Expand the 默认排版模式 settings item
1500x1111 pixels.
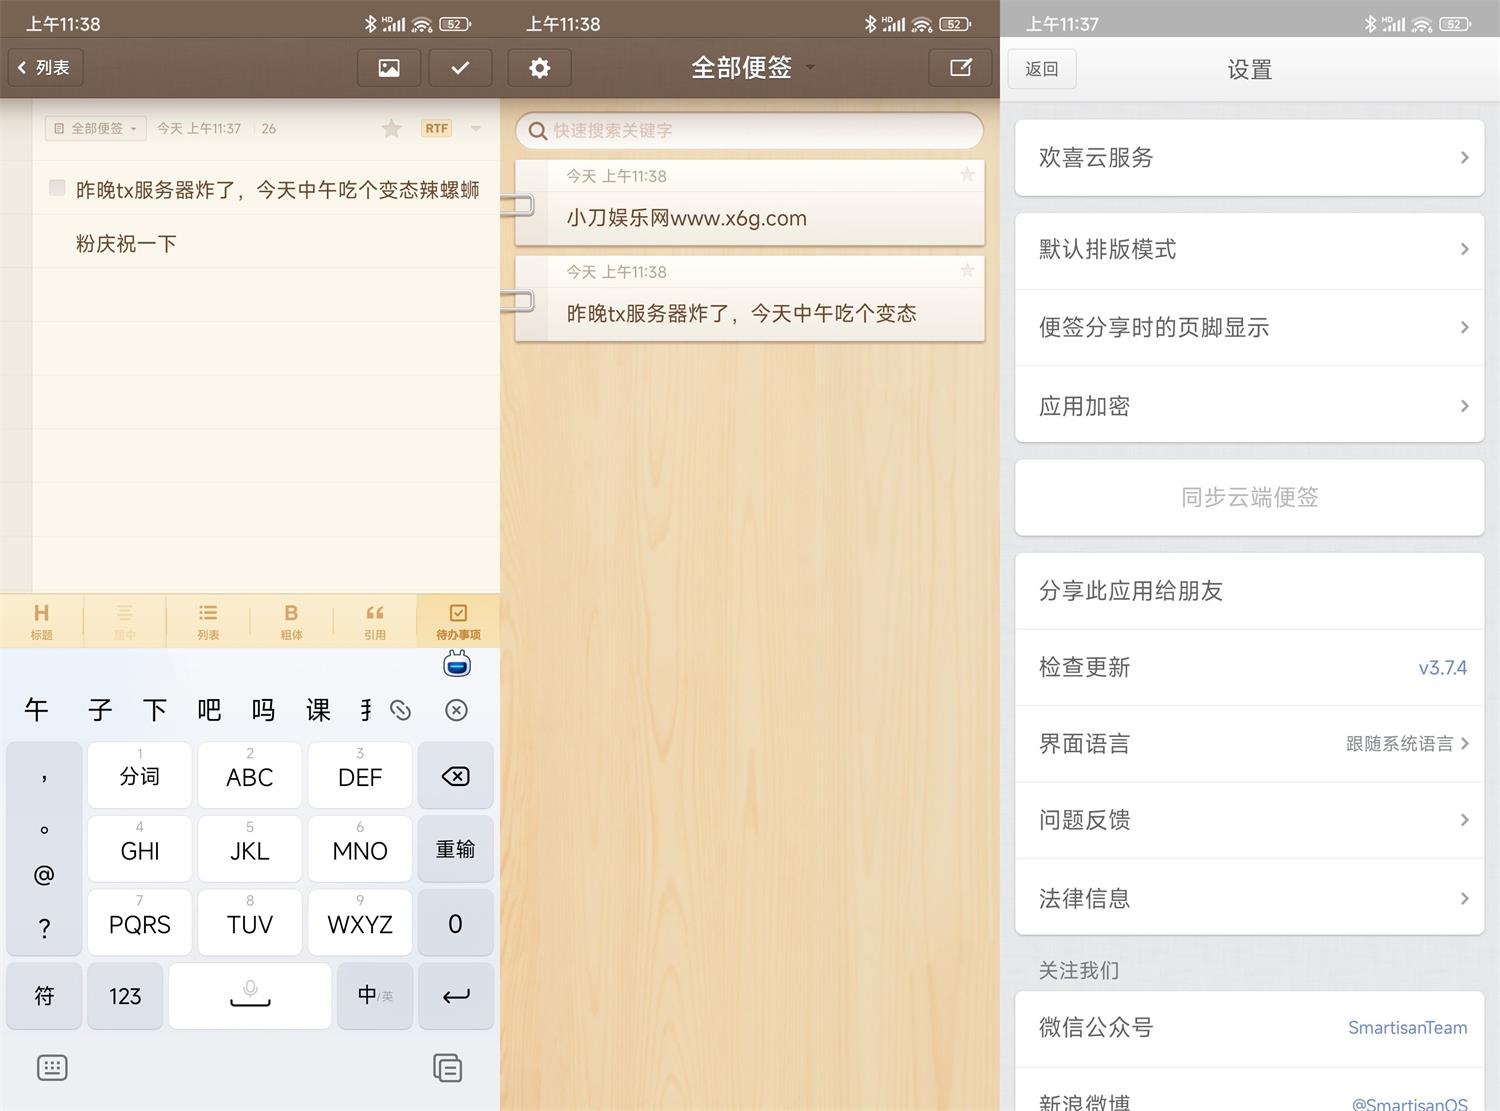[x=1248, y=250]
